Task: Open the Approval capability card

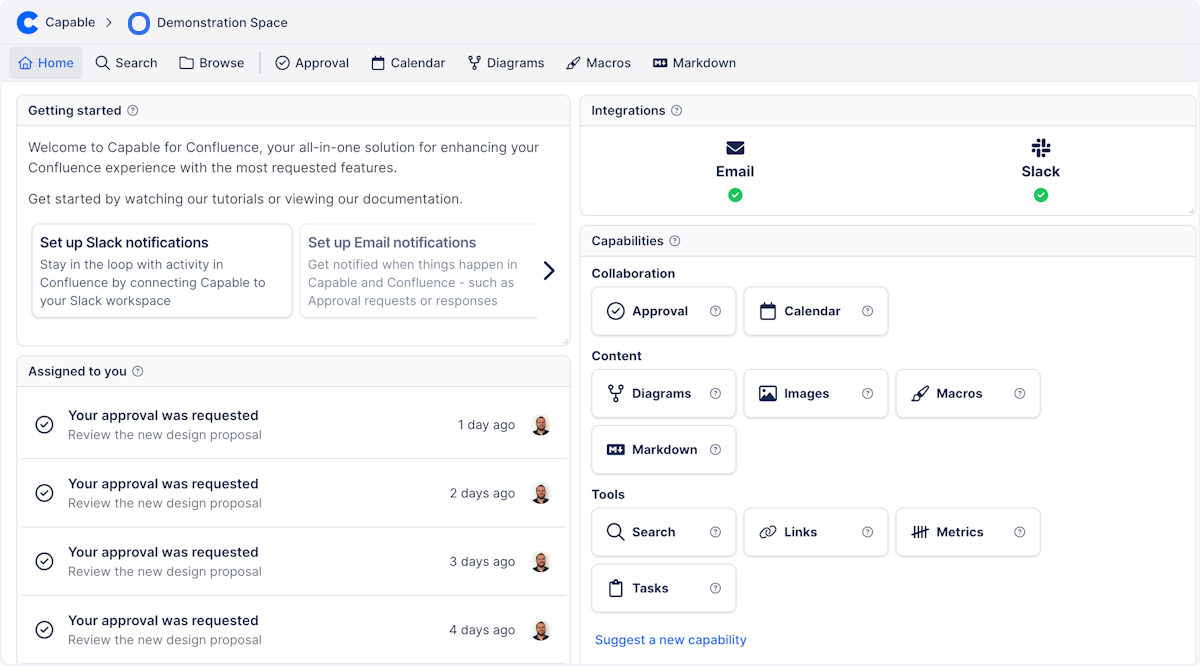Action: tap(664, 311)
